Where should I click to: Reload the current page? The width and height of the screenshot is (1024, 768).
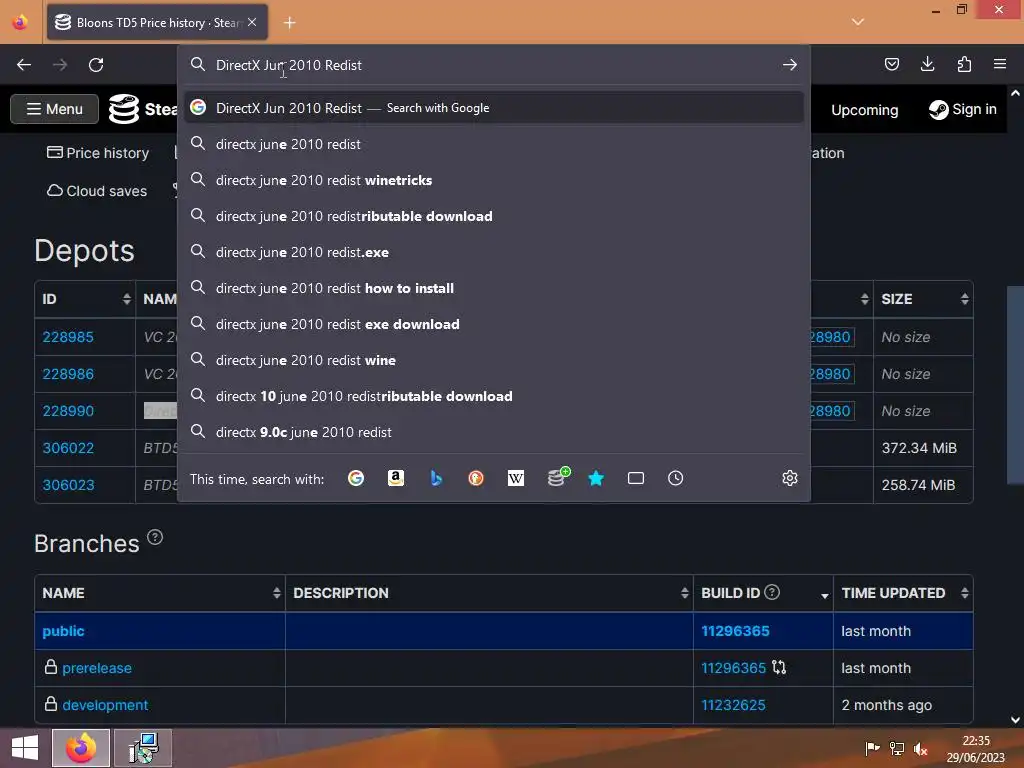click(96, 65)
